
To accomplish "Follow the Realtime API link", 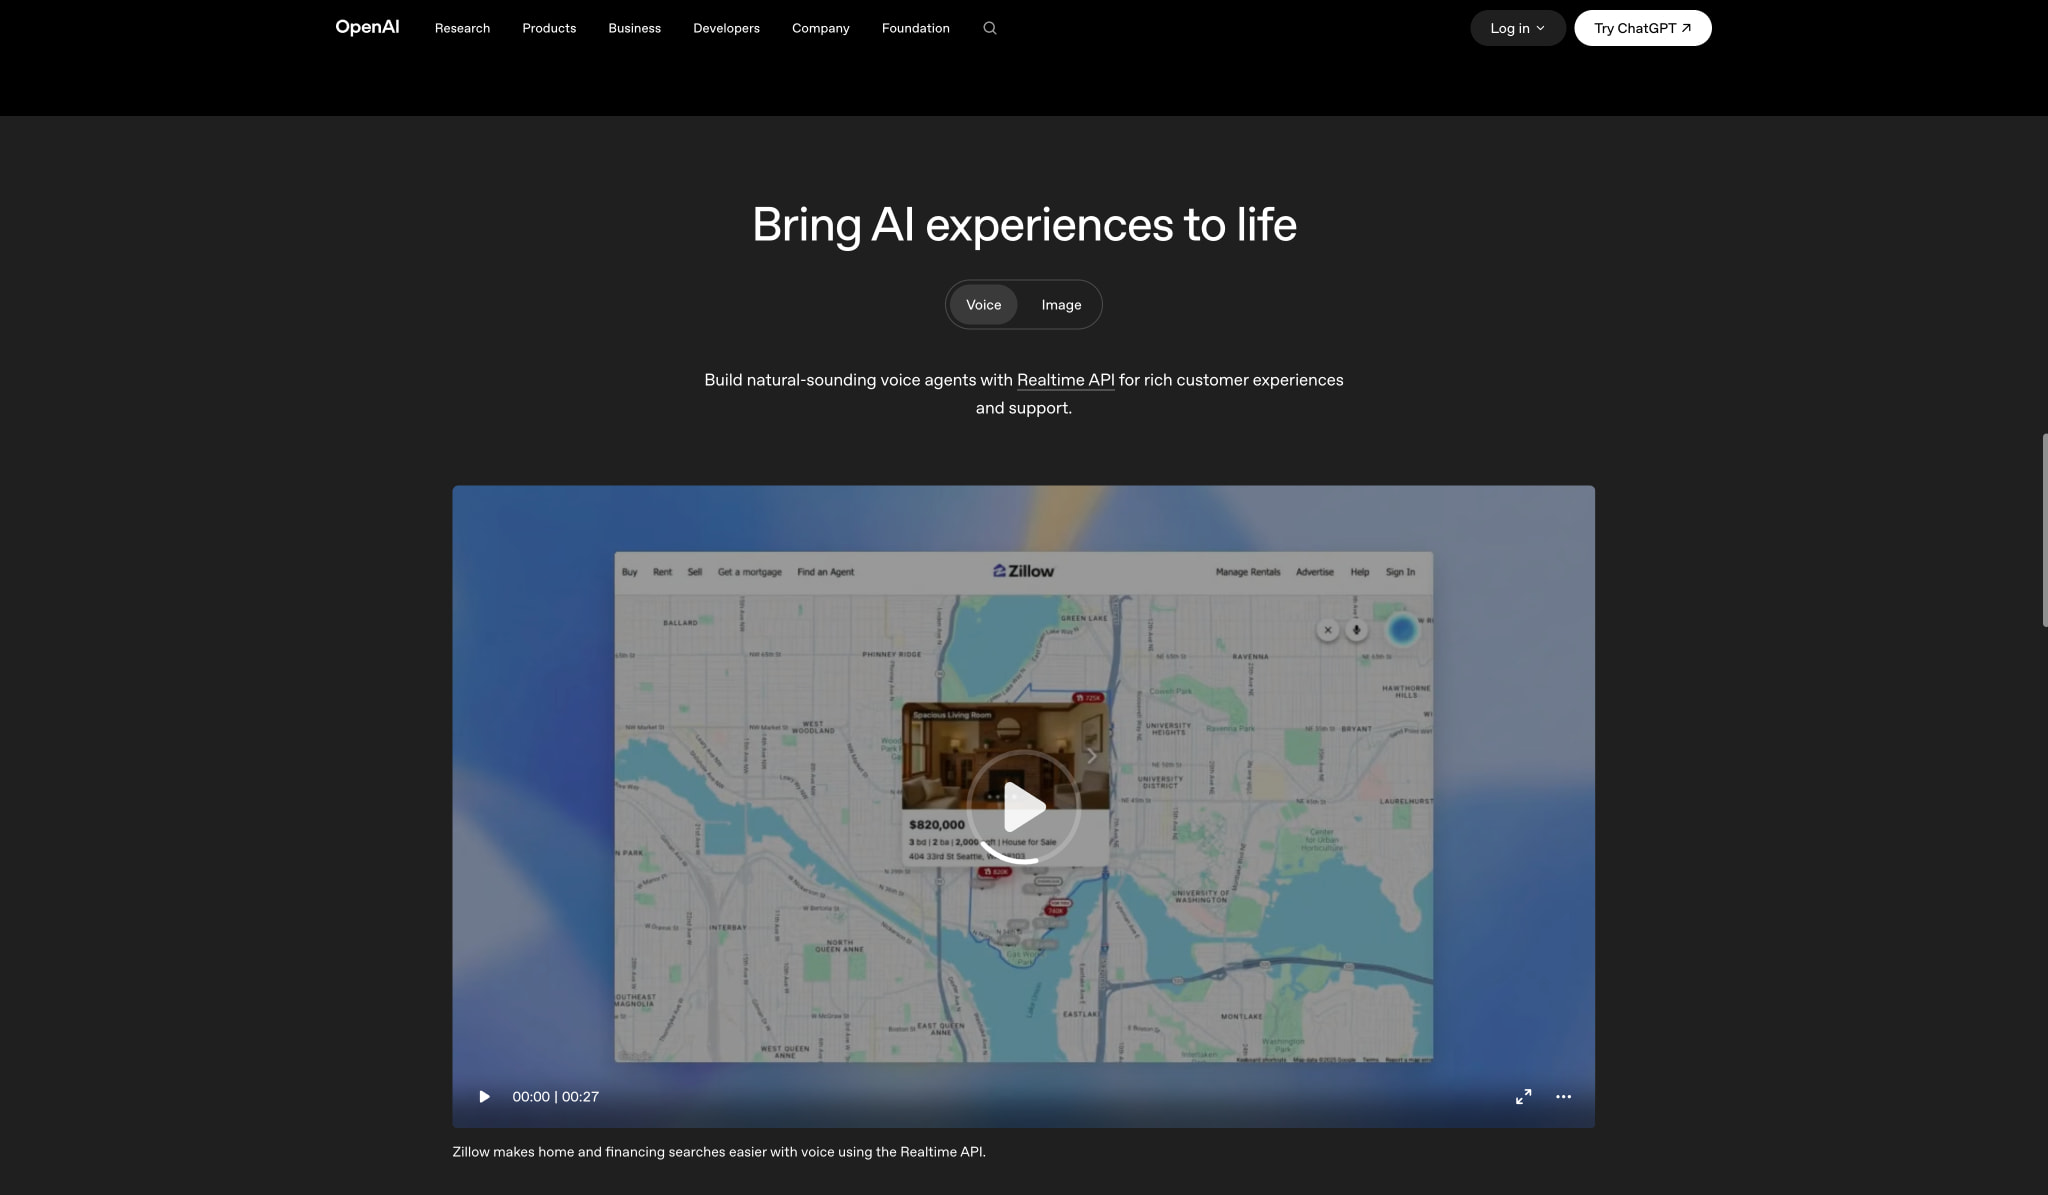I will [1065, 380].
